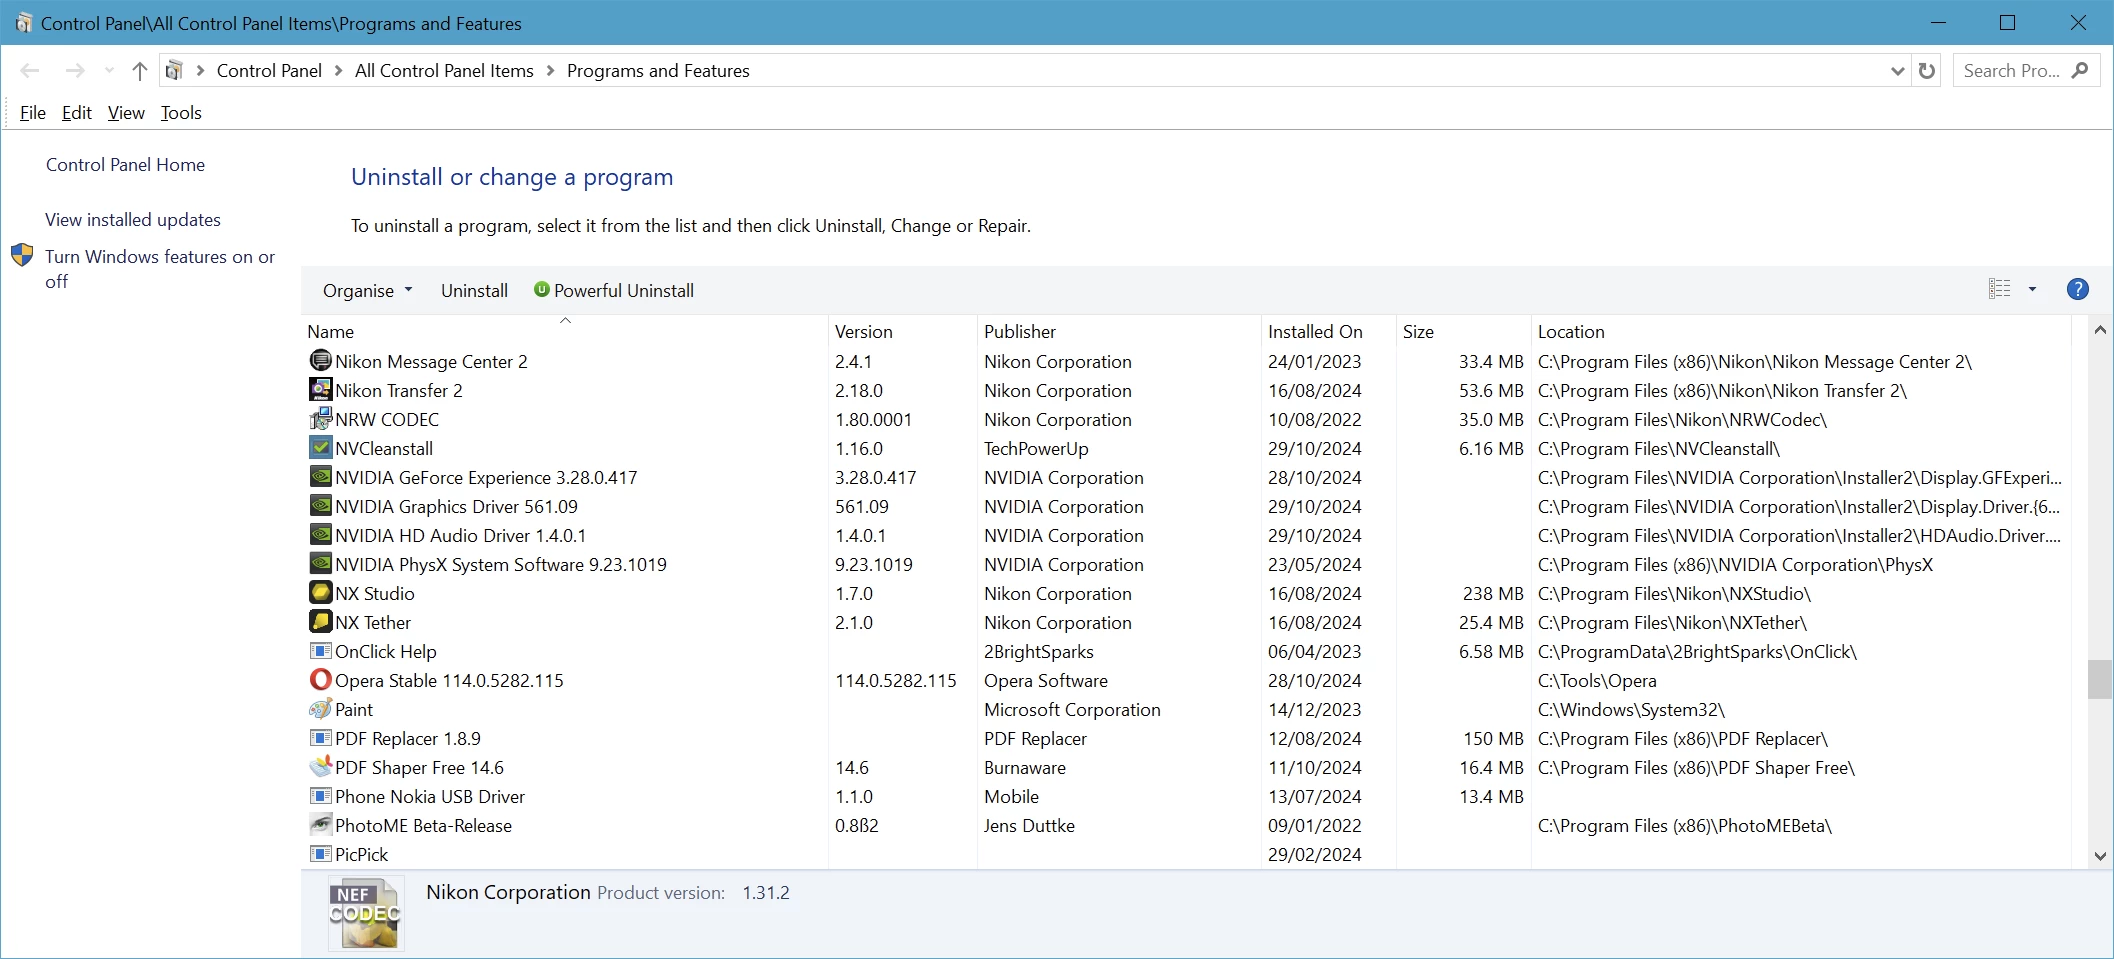This screenshot has width=2114, height=959.
Task: Click the PDF Replacer program icon
Action: click(x=320, y=738)
